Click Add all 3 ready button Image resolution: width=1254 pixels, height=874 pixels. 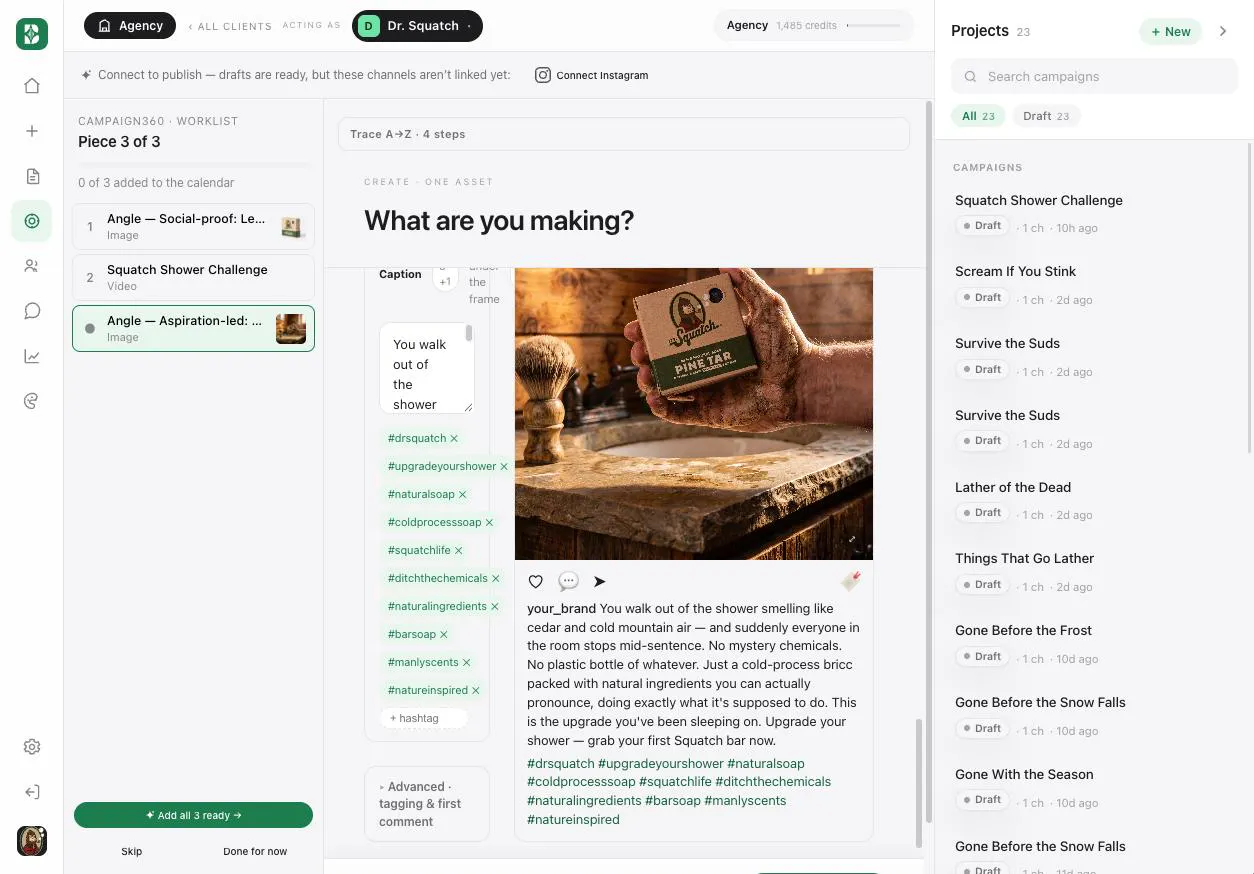pyautogui.click(x=193, y=815)
